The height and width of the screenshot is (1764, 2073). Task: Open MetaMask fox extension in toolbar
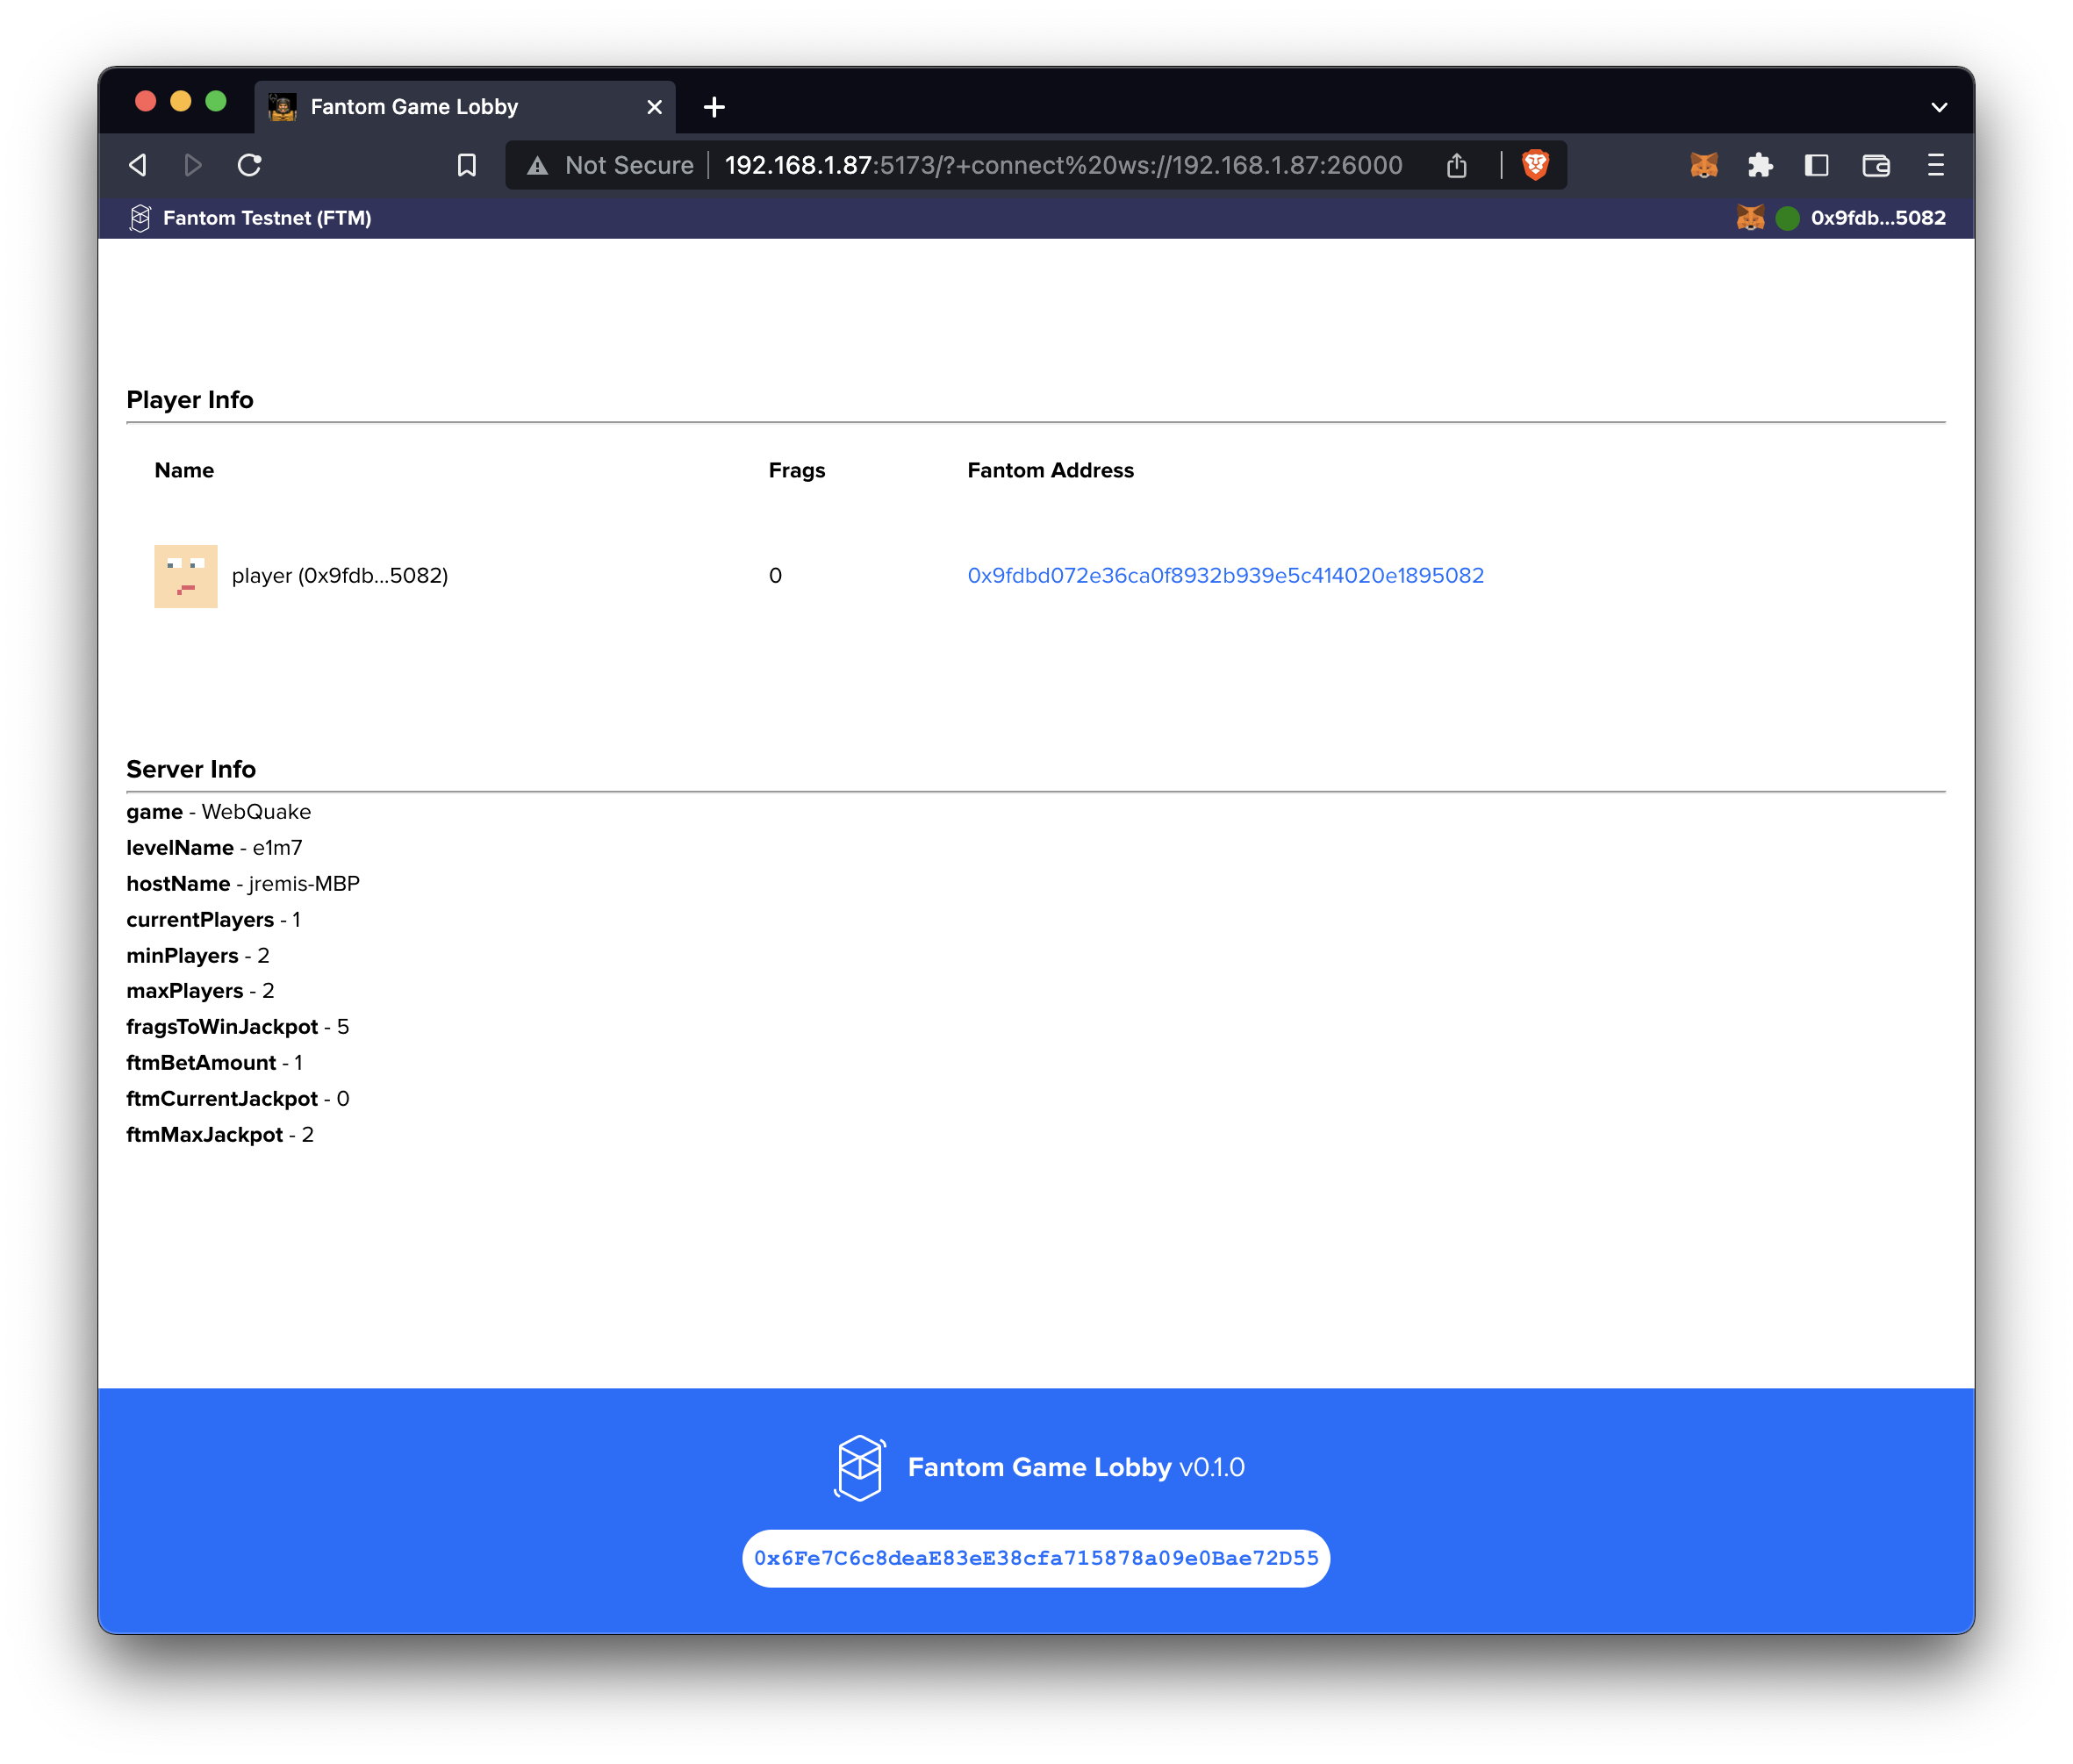[x=1703, y=165]
